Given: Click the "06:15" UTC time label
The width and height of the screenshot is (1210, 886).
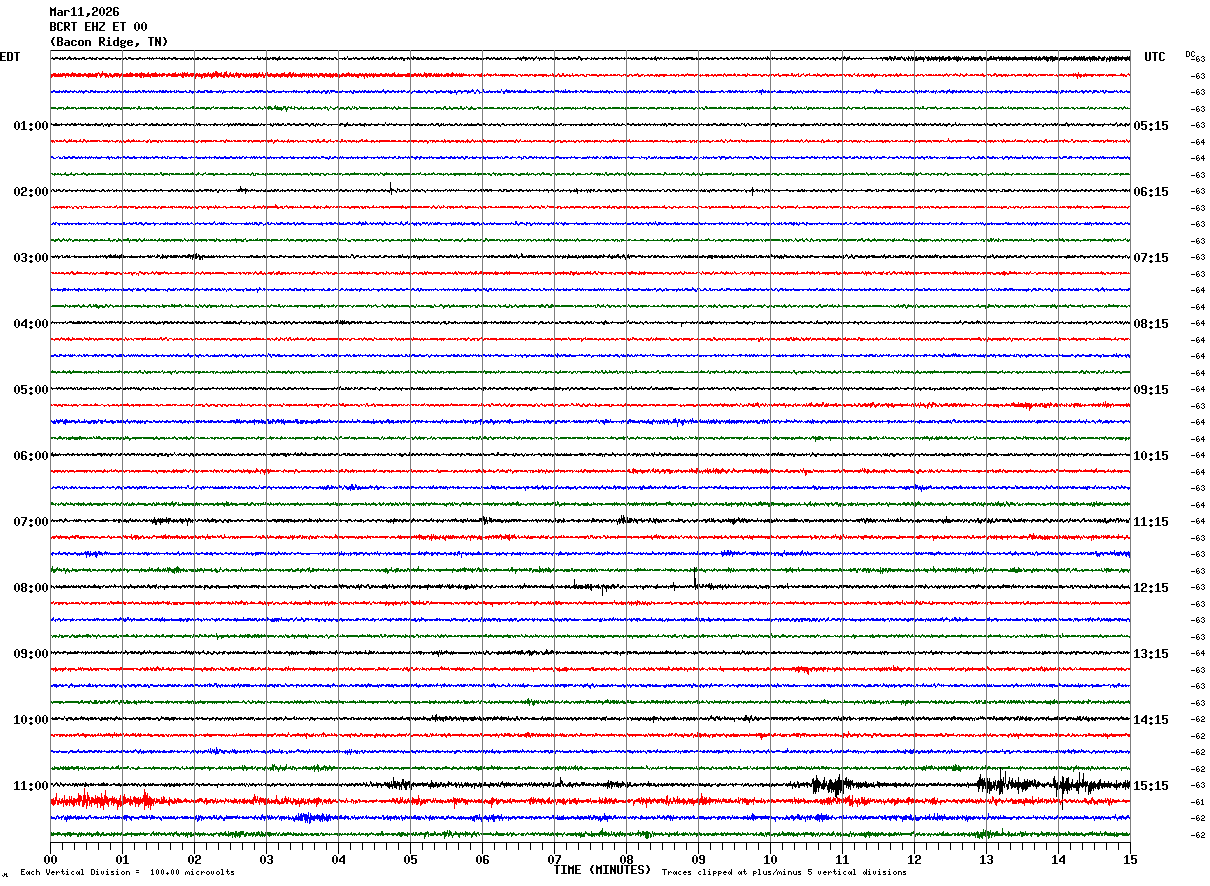Looking at the screenshot, I should coord(1151,192).
